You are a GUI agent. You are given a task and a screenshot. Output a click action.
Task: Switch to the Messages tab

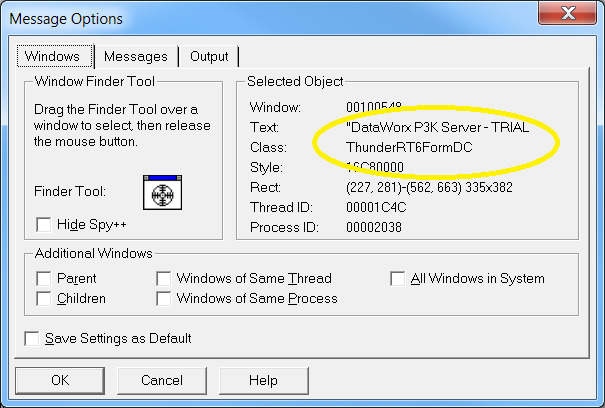pos(136,57)
